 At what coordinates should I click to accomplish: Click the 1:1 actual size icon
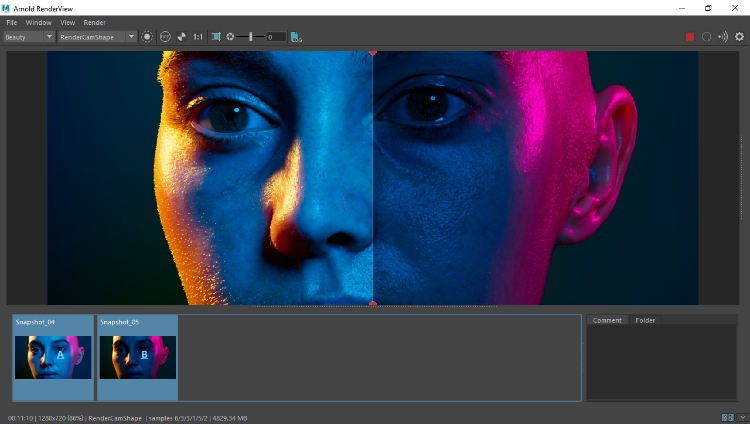tap(198, 37)
